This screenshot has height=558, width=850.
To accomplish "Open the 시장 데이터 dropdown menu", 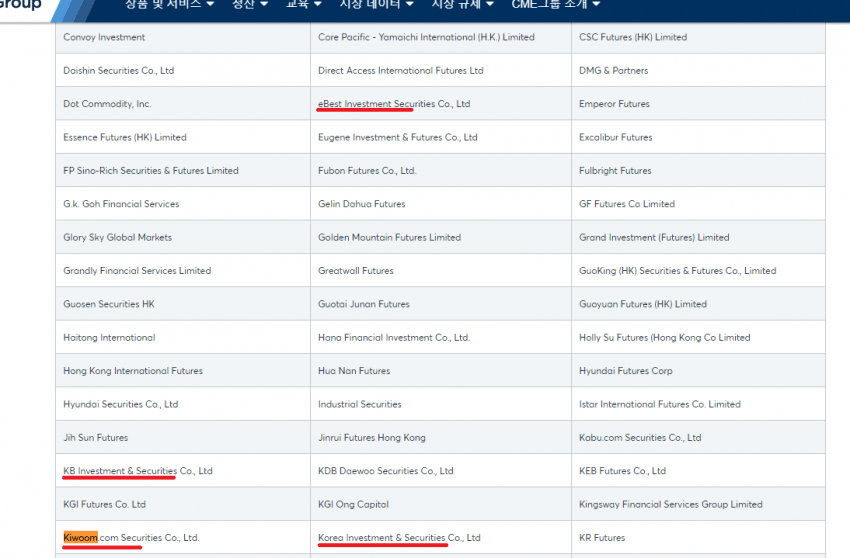I will (x=376, y=4).
